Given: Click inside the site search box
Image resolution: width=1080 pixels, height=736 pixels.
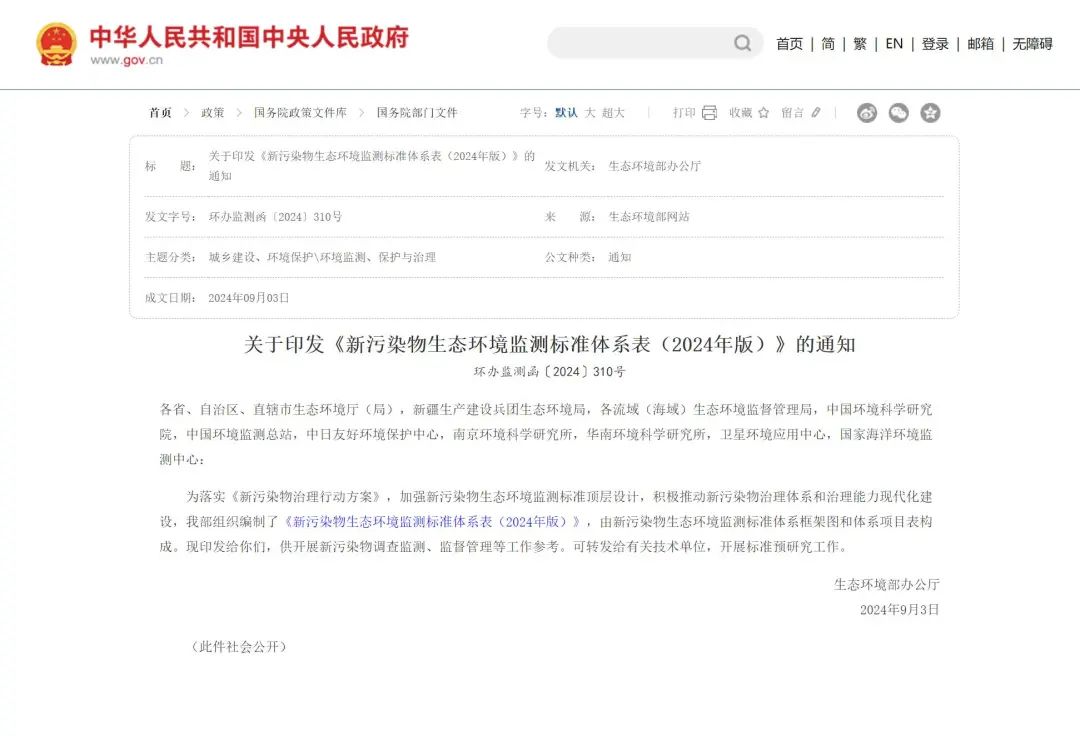Looking at the screenshot, I should coord(641,43).
